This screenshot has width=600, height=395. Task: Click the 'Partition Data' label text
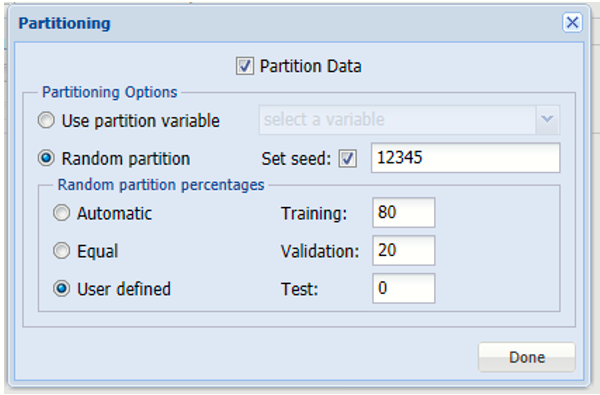point(310,66)
